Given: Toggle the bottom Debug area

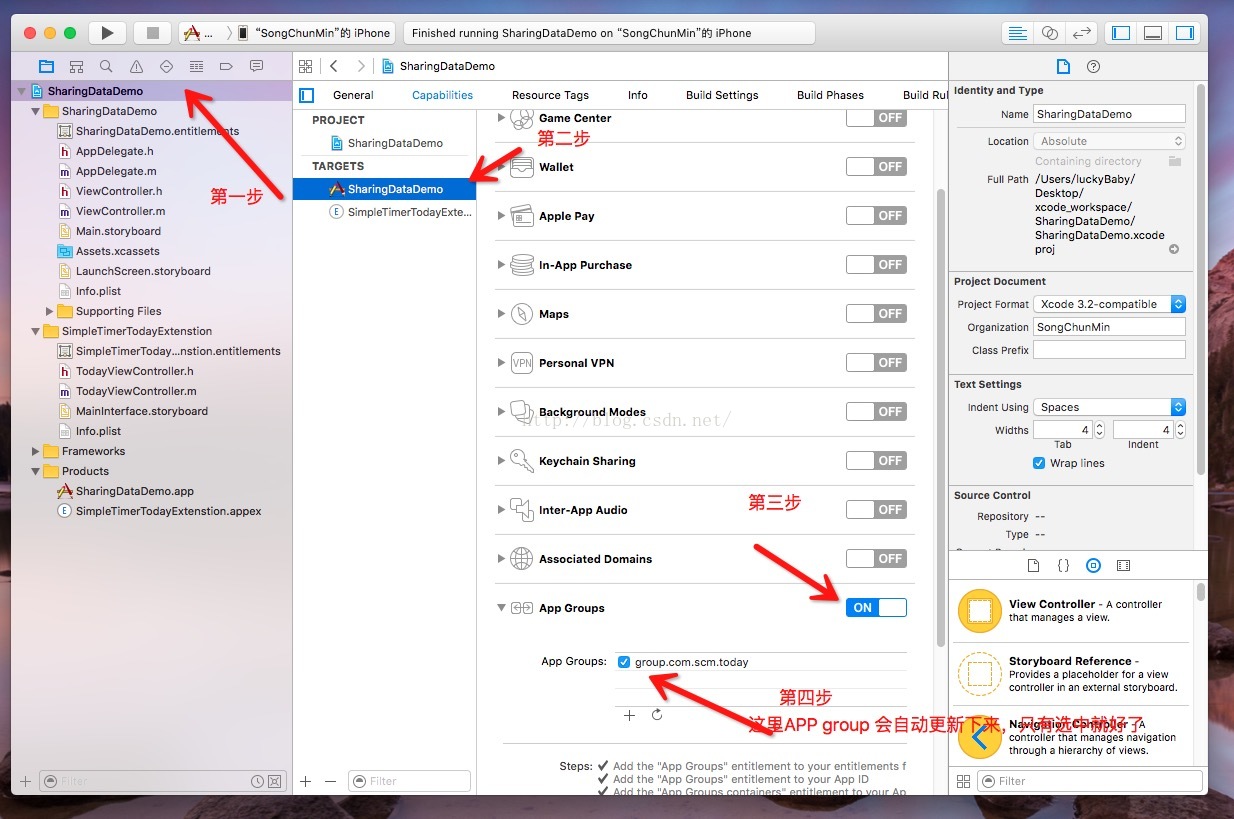Looking at the screenshot, I should [x=1153, y=33].
